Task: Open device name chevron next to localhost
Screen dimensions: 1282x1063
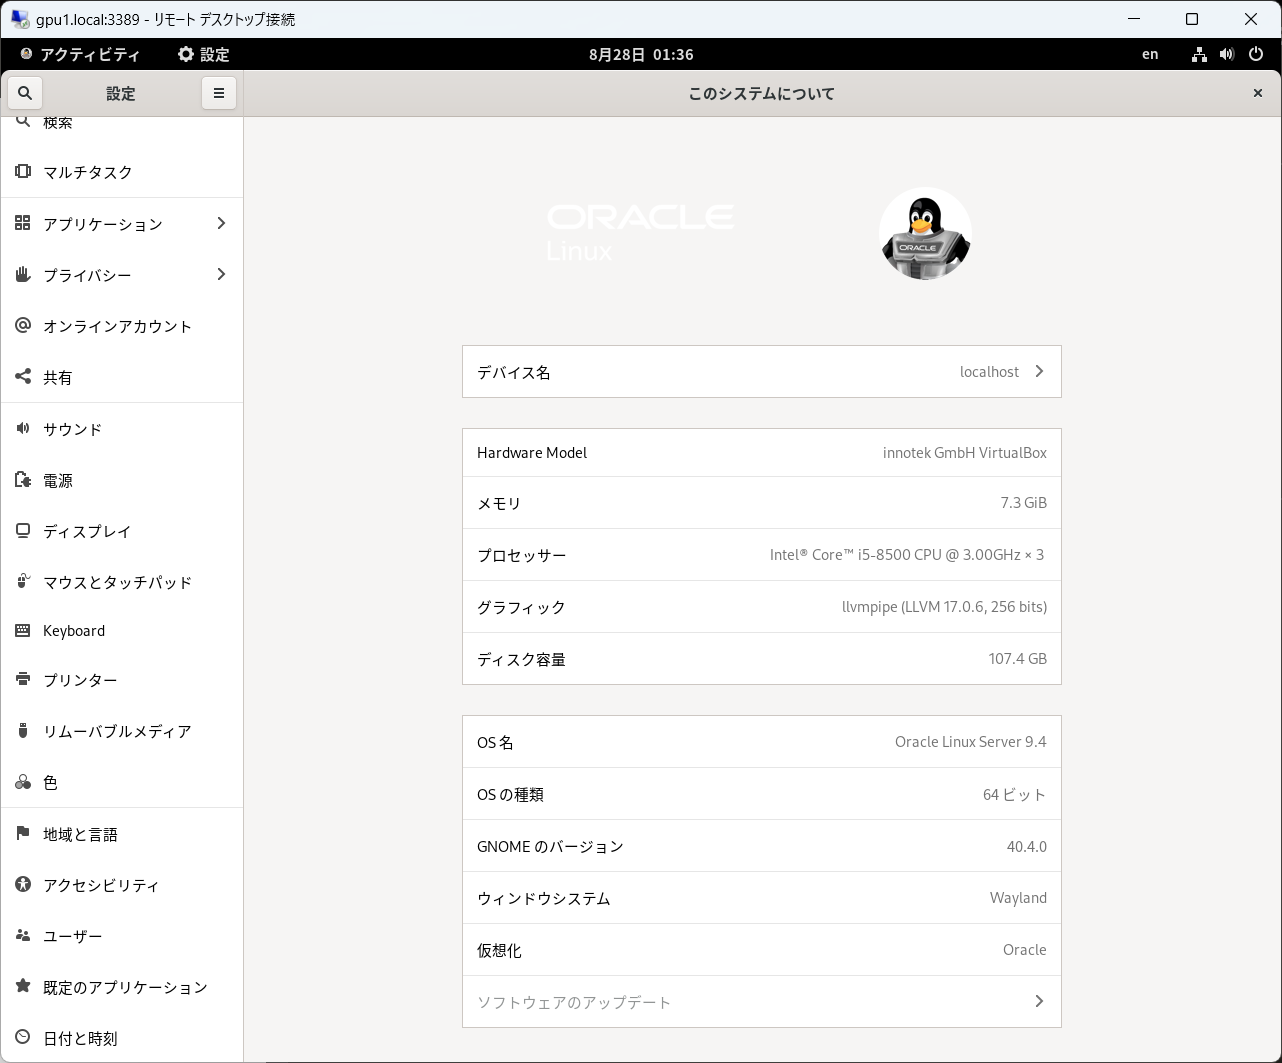Action: point(1039,371)
